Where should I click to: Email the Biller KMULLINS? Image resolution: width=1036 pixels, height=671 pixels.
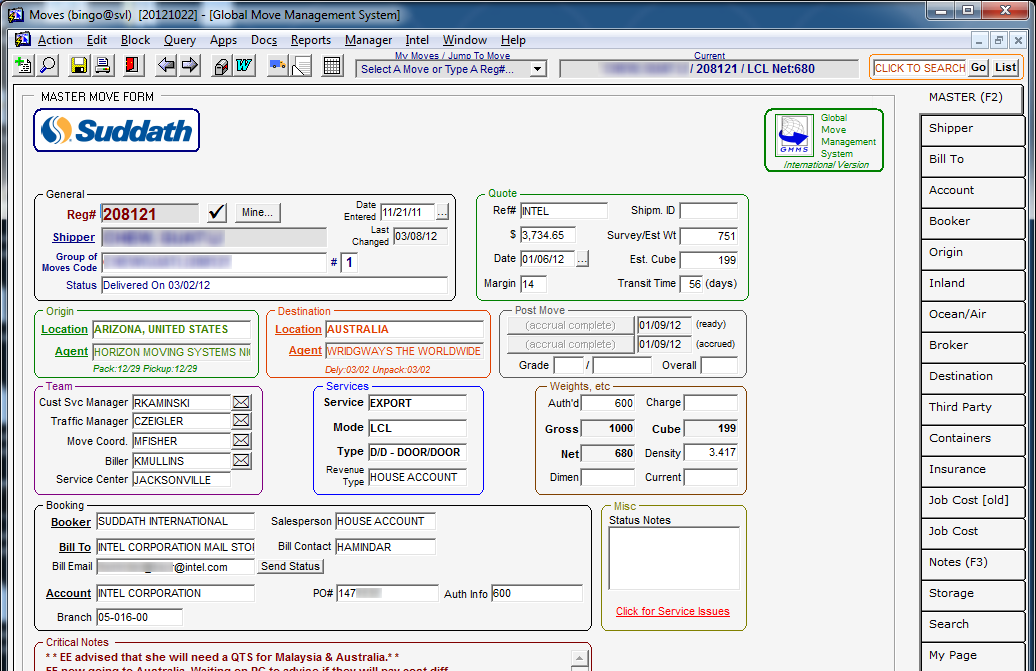tap(241, 460)
